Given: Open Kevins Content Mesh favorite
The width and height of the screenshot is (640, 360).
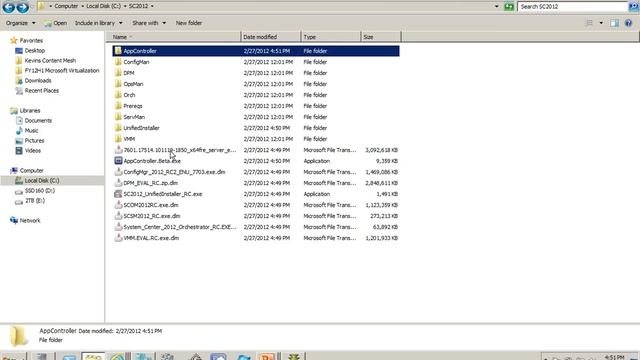Looking at the screenshot, I should pyautogui.click(x=50, y=60).
